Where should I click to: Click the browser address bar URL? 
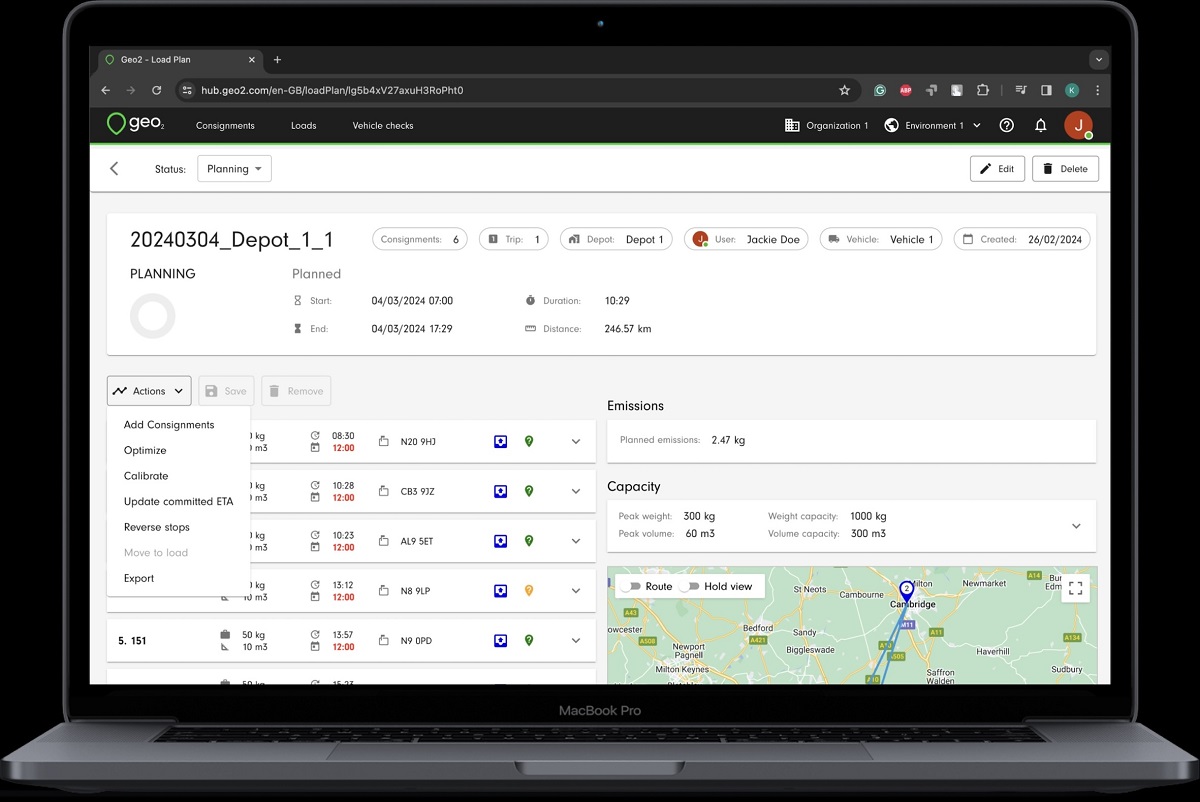[x=332, y=90]
